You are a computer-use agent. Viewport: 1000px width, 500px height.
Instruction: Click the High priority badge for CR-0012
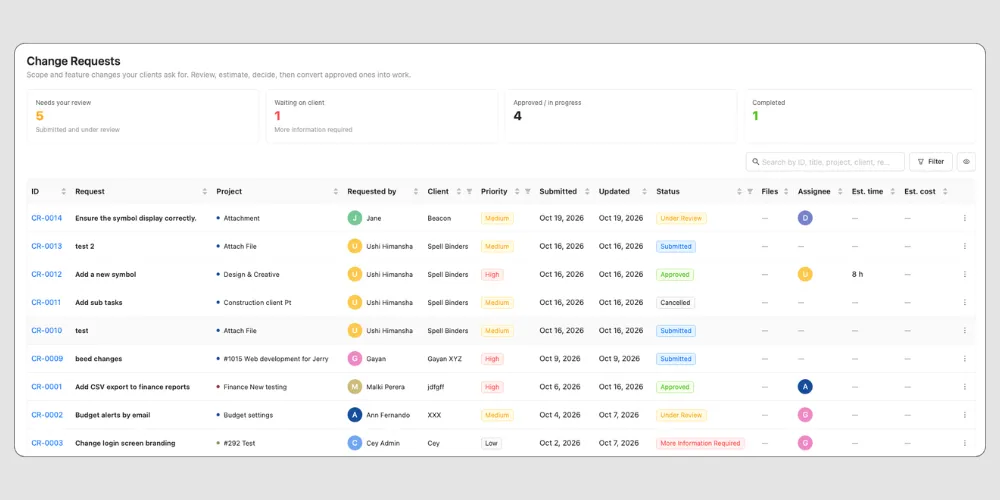coord(492,274)
